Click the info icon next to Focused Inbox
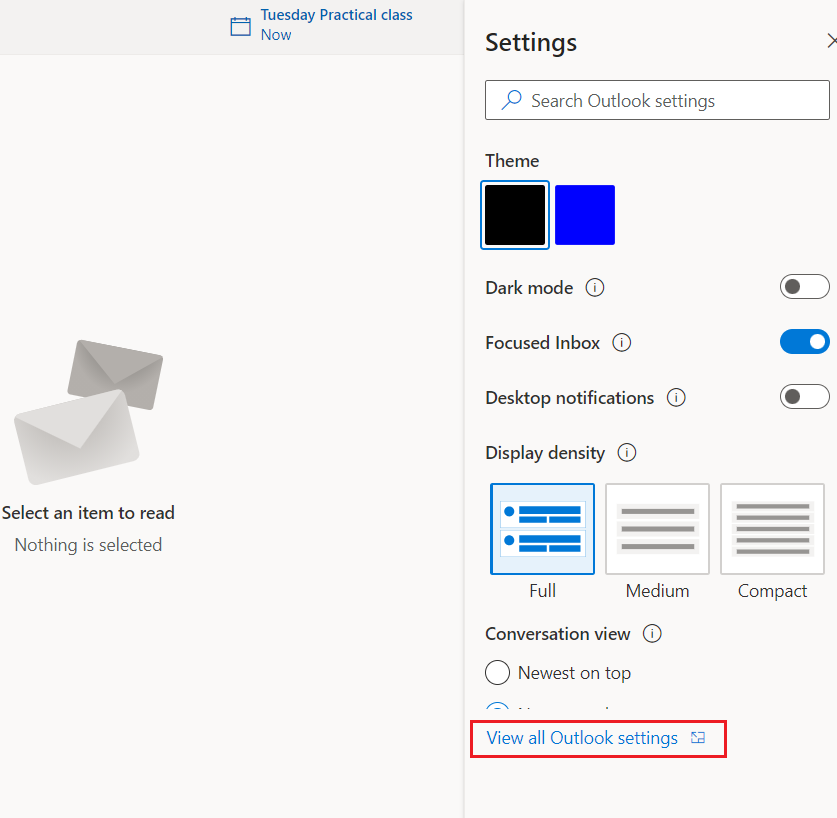This screenshot has height=818, width=837. (x=621, y=343)
